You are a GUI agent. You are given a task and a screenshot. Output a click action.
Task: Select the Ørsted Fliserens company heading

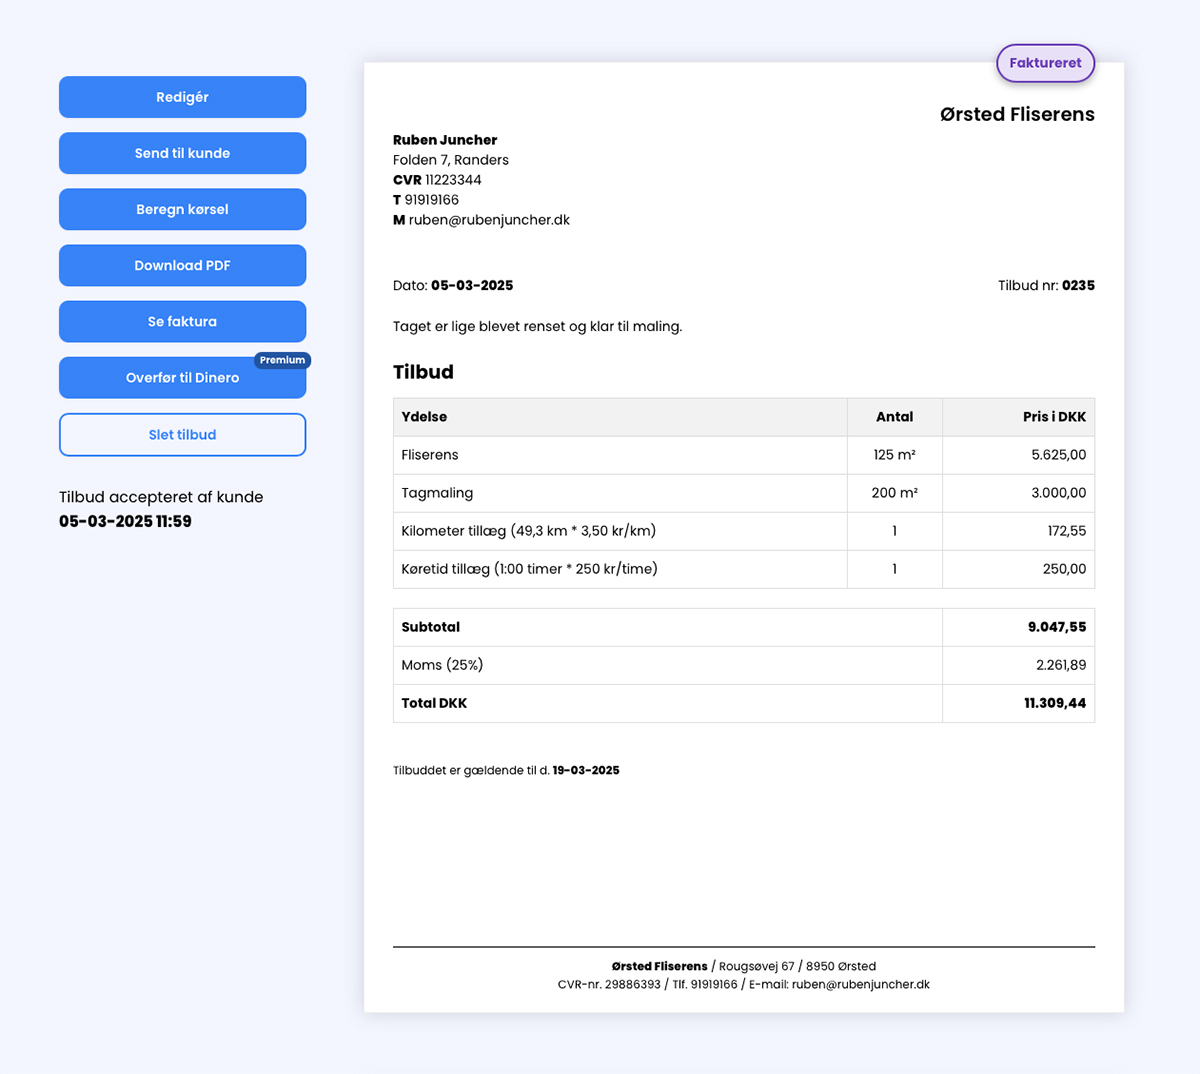tap(1016, 114)
